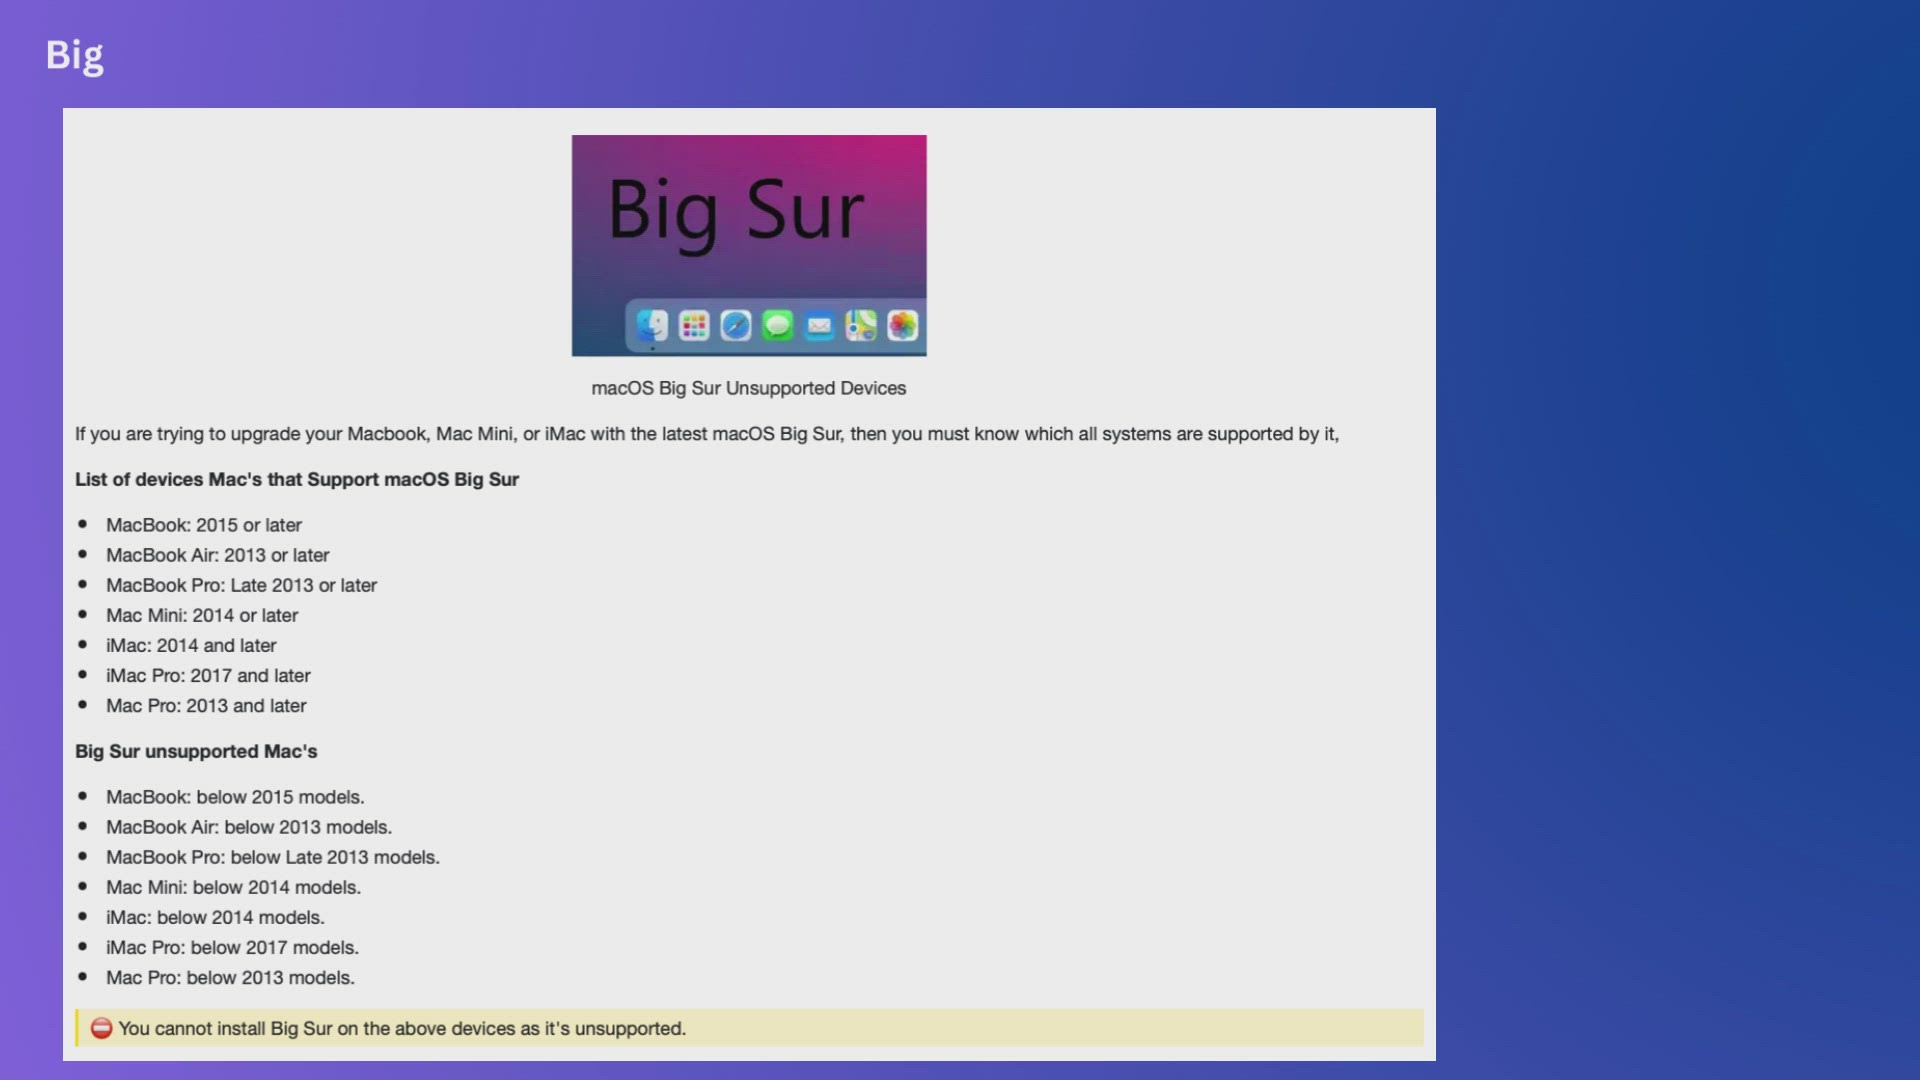Click the "Mac Pro: below 2013 models" item
The image size is (1920, 1080).
[x=230, y=977]
